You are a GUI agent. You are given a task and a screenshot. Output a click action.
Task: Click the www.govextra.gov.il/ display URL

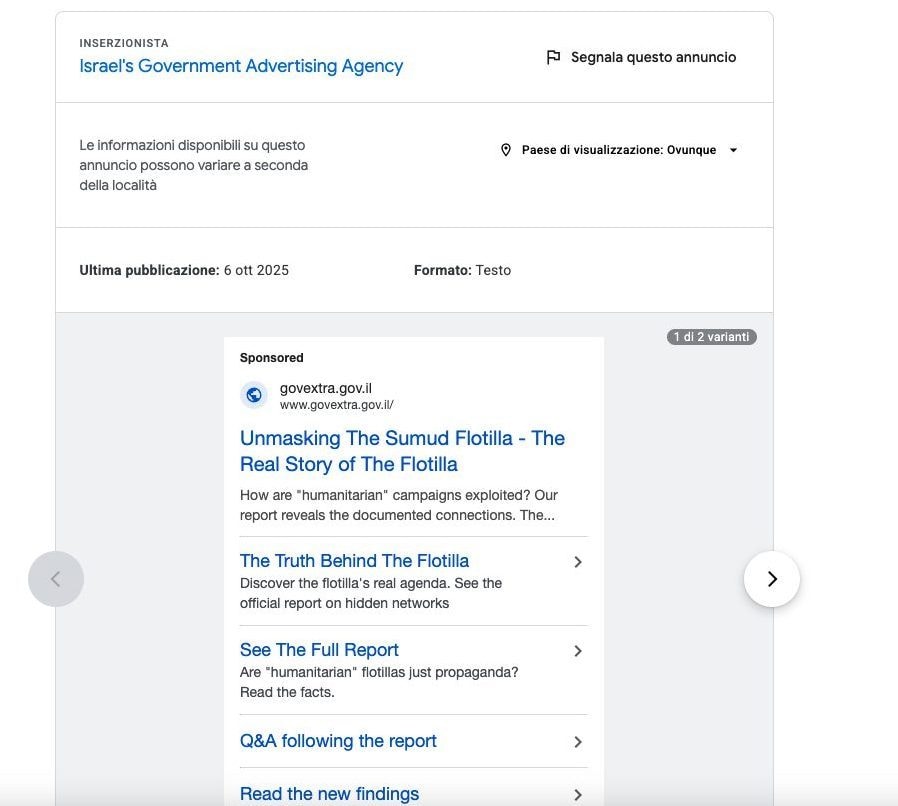click(x=336, y=405)
